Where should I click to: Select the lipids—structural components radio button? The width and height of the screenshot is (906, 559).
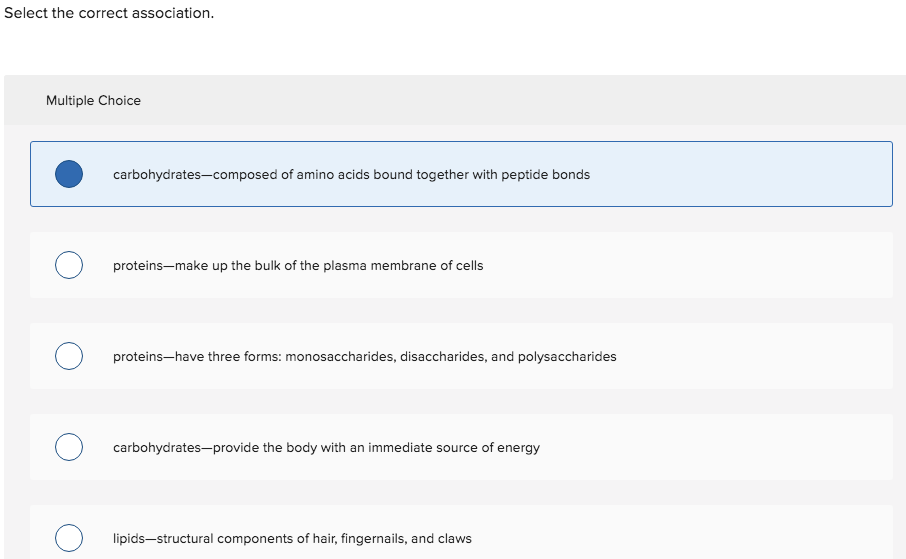69,538
